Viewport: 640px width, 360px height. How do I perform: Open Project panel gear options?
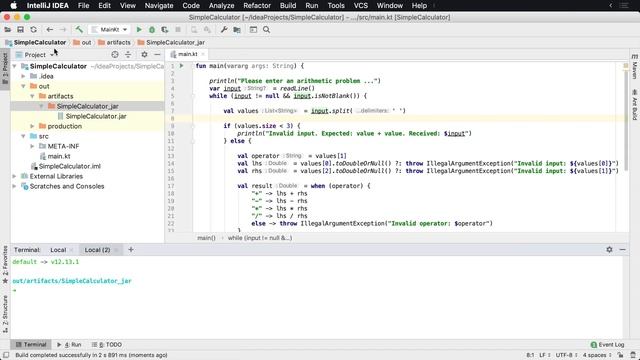click(144, 55)
